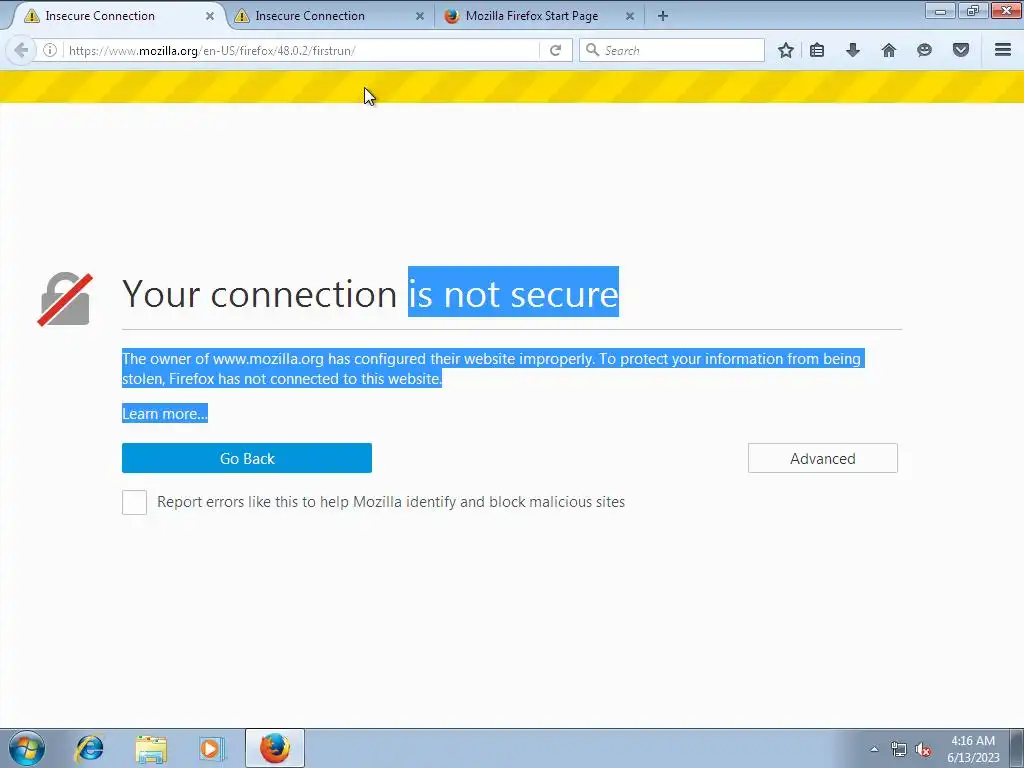Bookmark this page using the star icon
Screen dimensions: 1024x768
click(786, 50)
